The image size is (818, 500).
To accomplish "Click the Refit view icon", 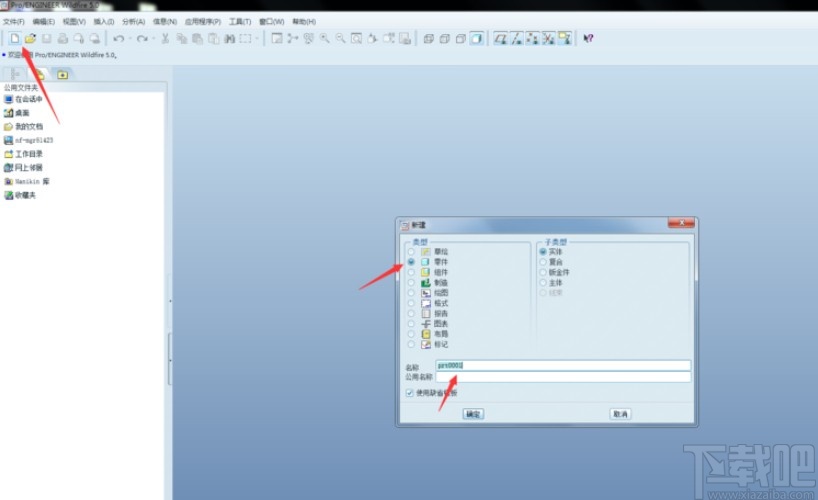I will (x=356, y=38).
